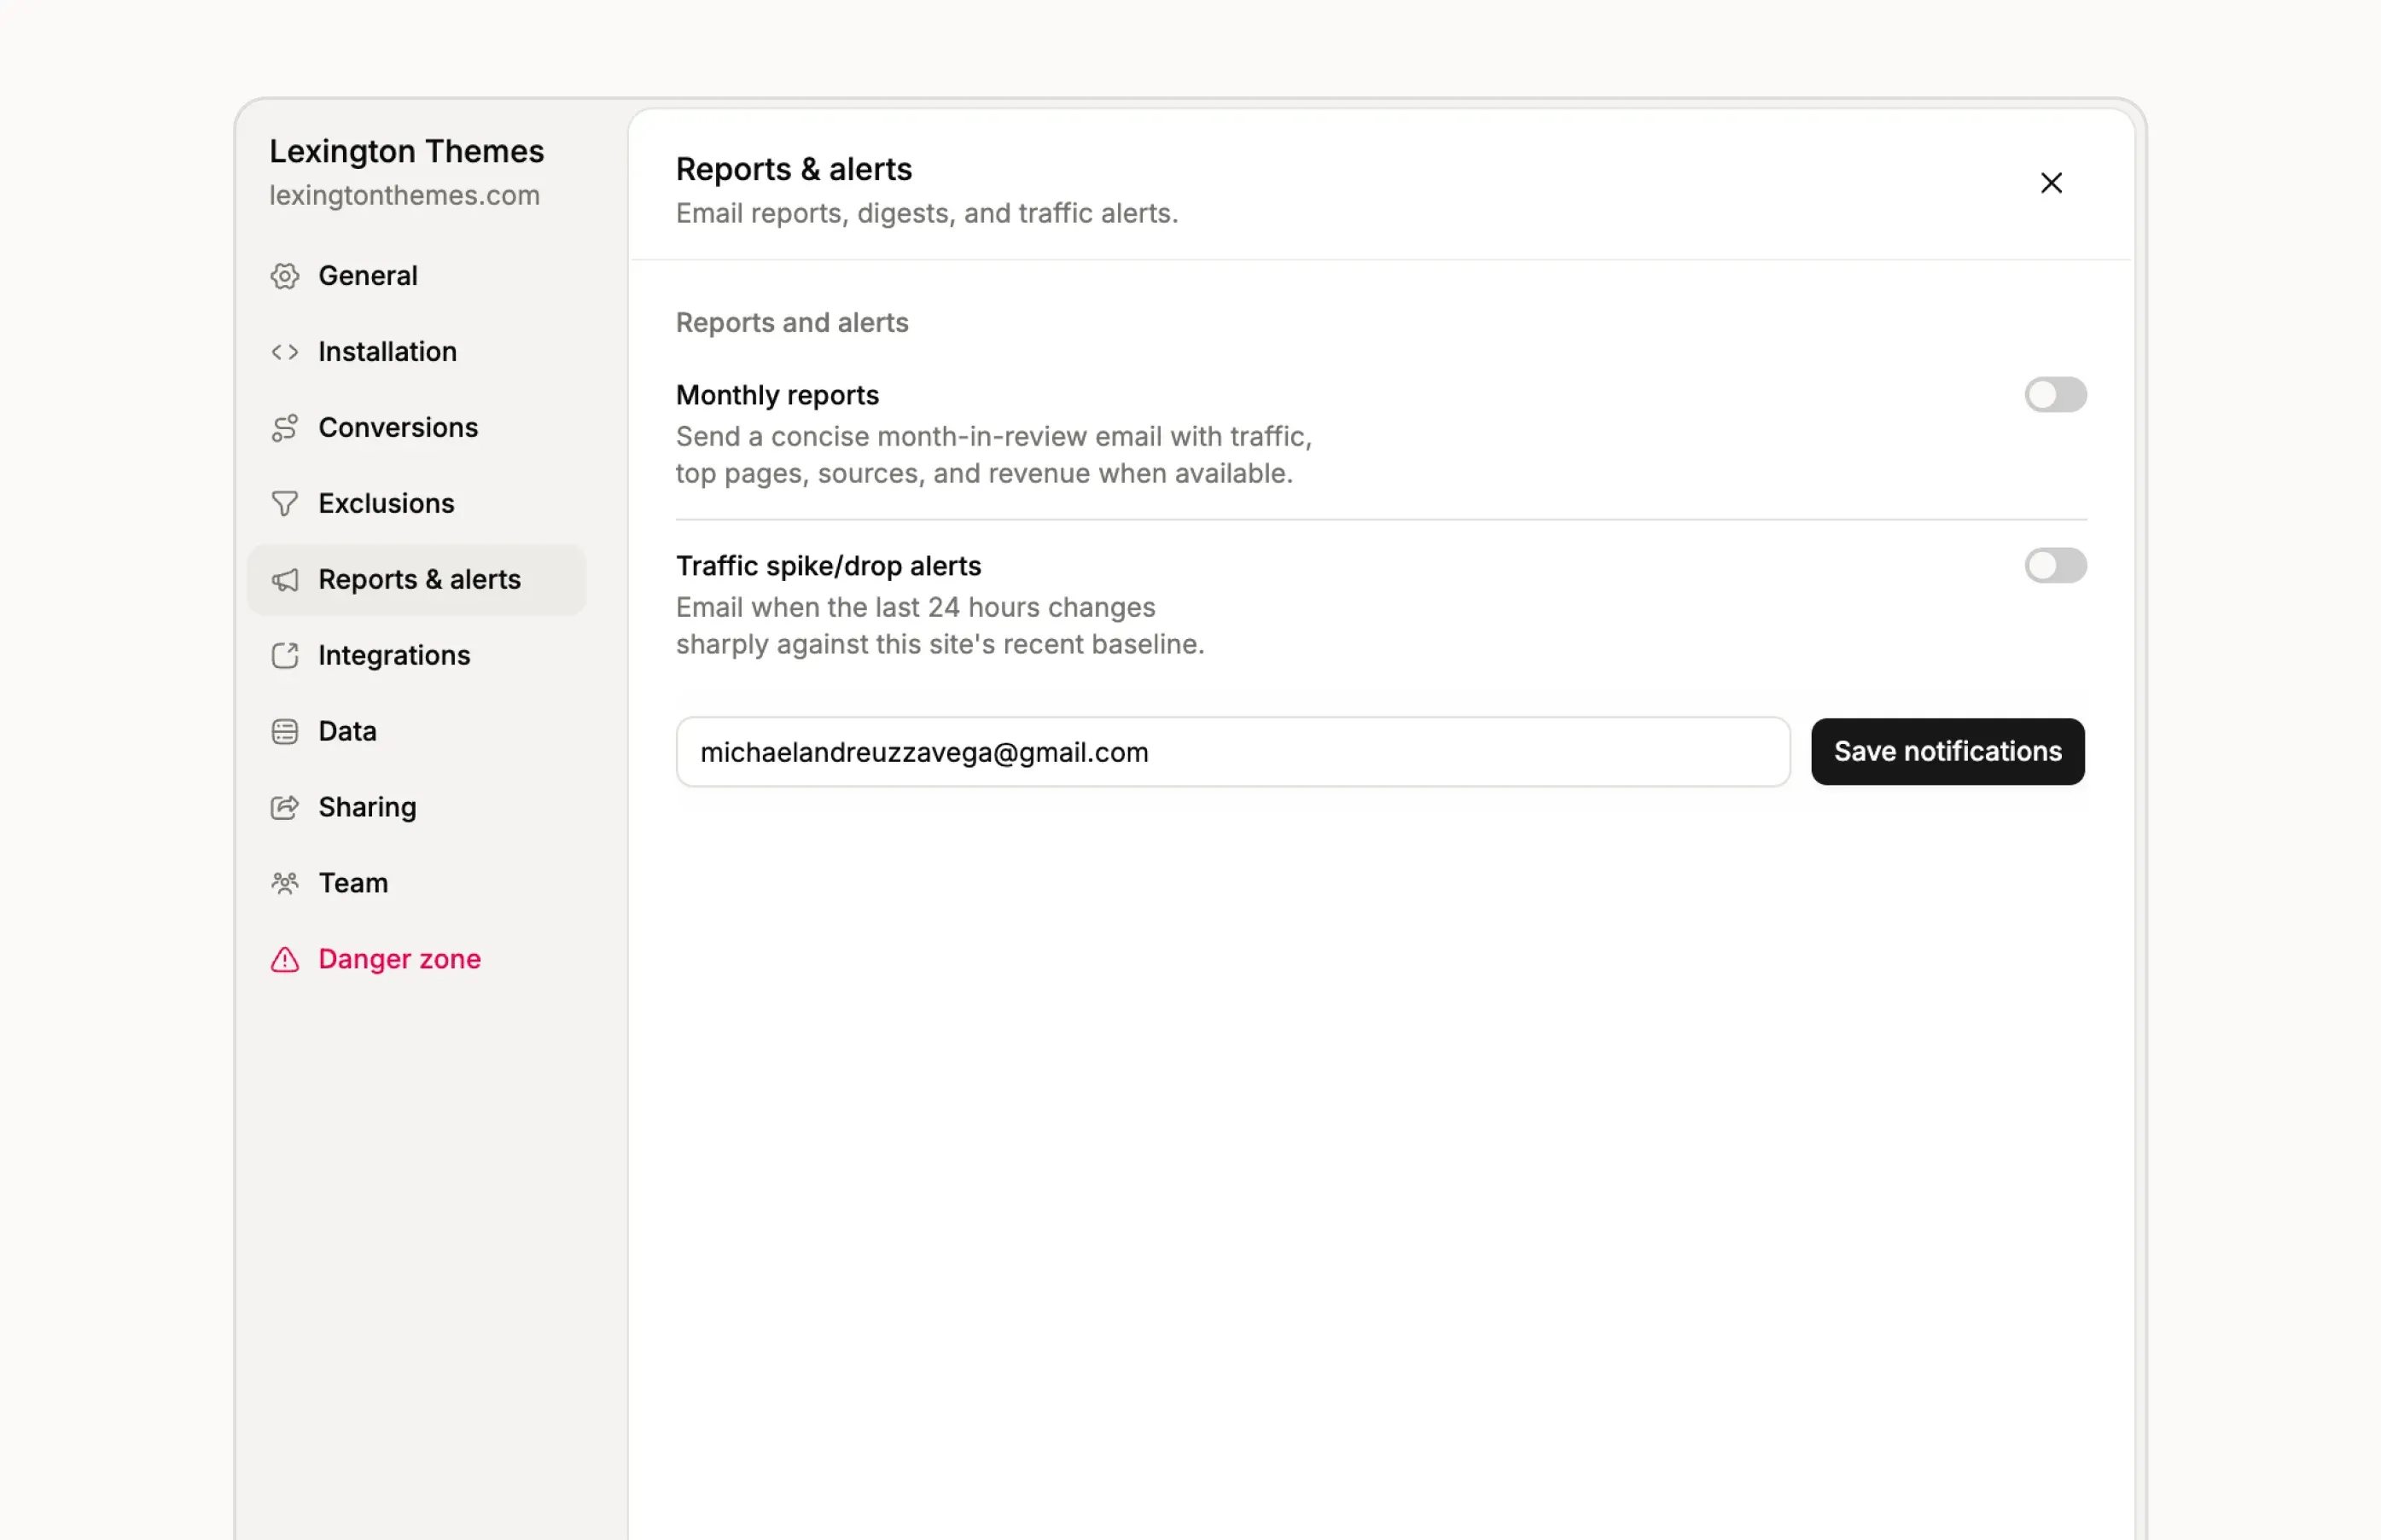Image resolution: width=2381 pixels, height=1540 pixels.
Task: Click 'Email reports, digests, and traffic alerts.' subtitle
Action: click(926, 214)
